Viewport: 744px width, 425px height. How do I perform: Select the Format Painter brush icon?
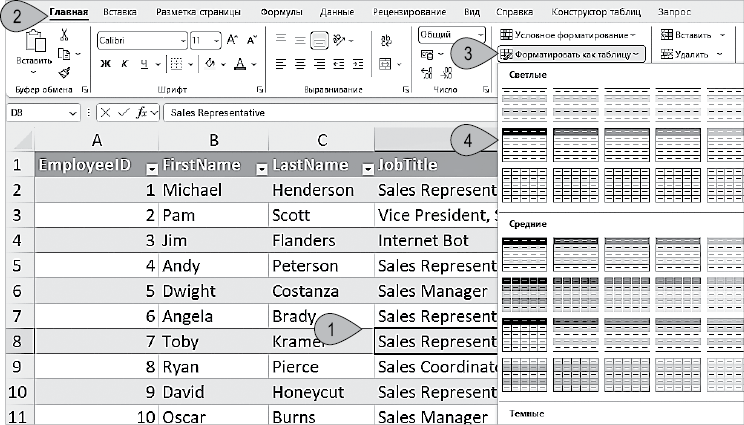(64, 72)
